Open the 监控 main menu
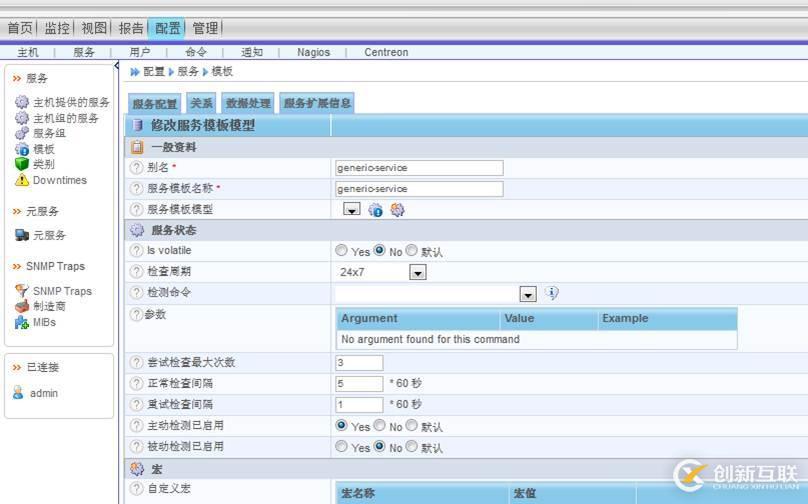Viewport: 808px width, 504px height. pos(57,28)
